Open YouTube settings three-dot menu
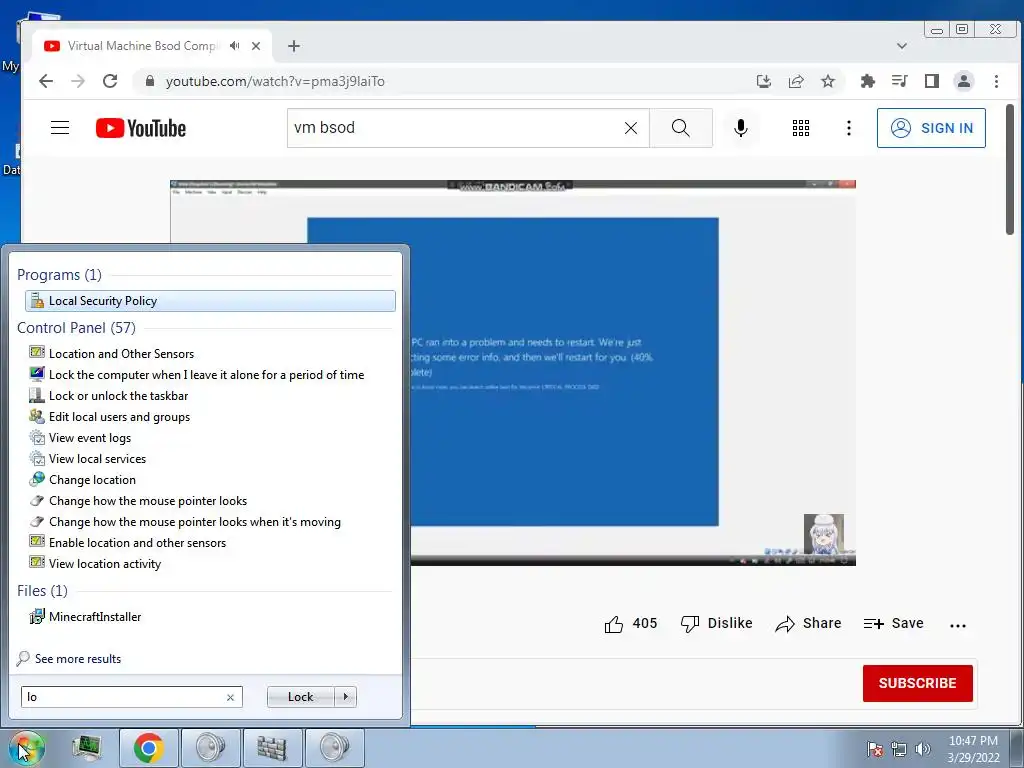 point(849,128)
